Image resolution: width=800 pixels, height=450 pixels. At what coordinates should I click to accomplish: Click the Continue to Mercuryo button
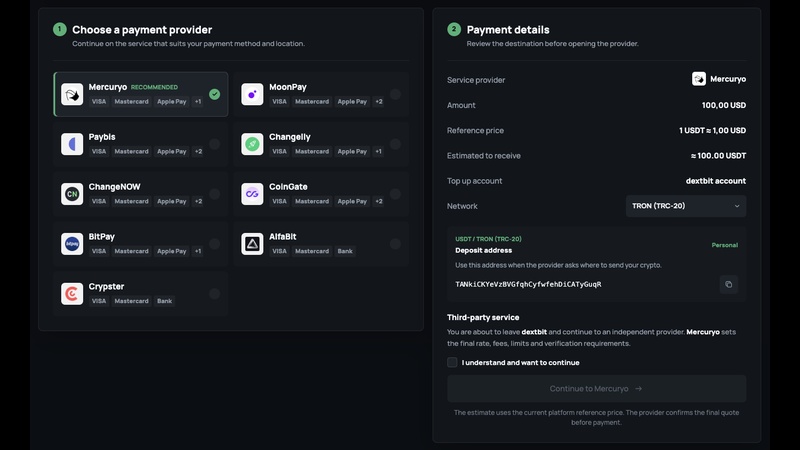tap(596, 389)
